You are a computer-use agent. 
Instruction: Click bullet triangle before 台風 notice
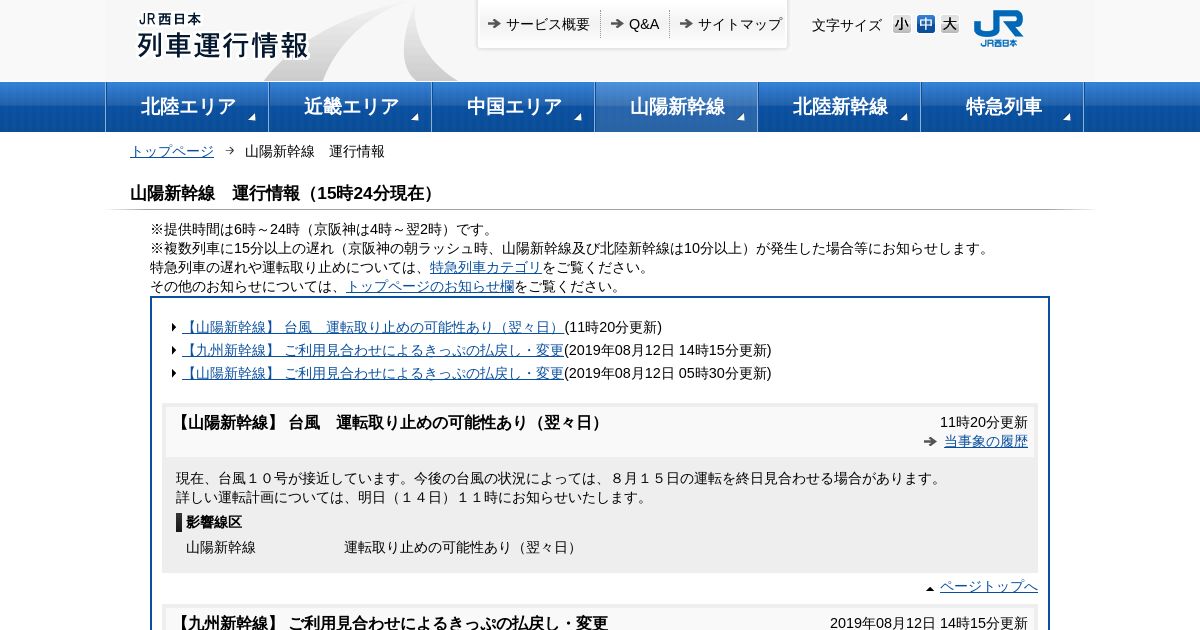174,327
